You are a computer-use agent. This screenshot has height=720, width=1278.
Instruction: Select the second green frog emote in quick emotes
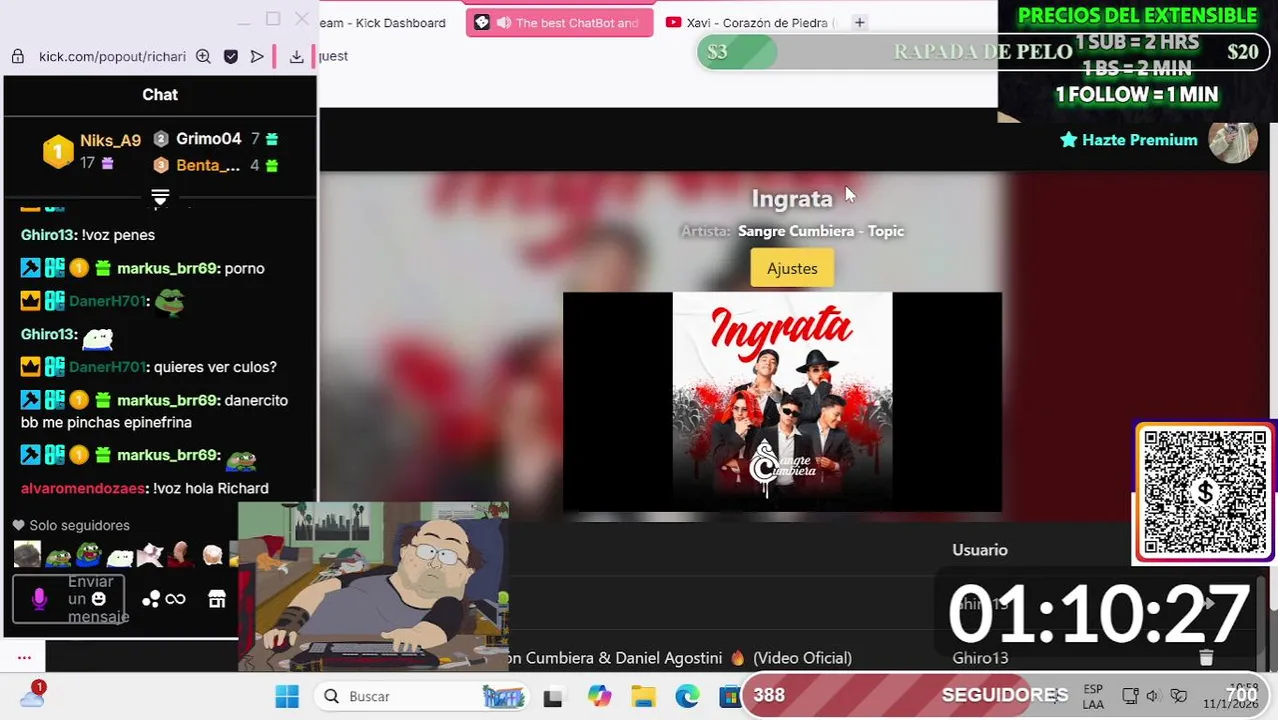click(89, 553)
